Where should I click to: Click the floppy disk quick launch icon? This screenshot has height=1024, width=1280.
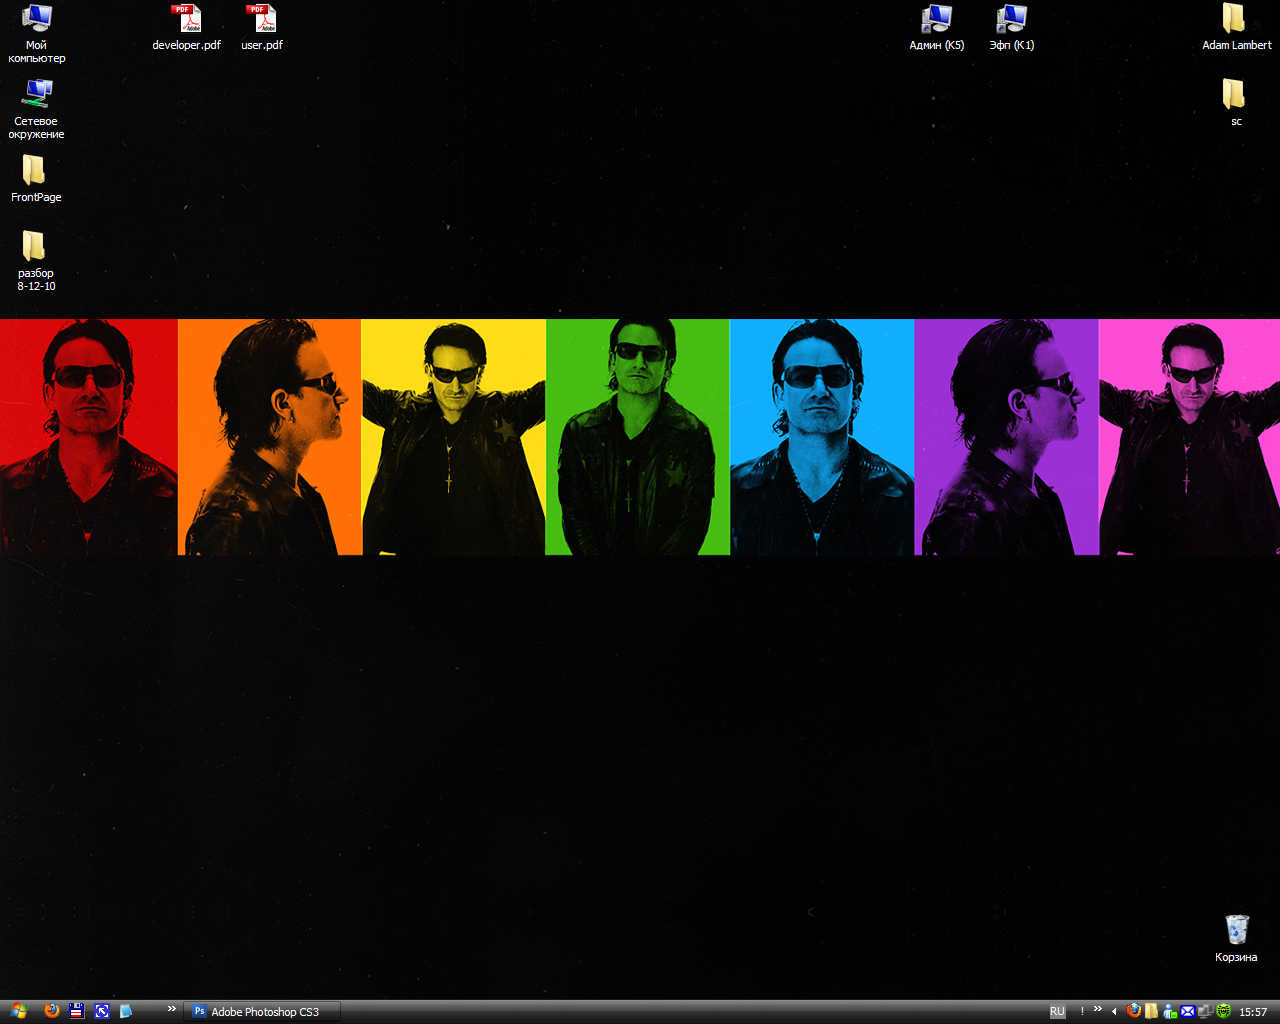point(77,1011)
